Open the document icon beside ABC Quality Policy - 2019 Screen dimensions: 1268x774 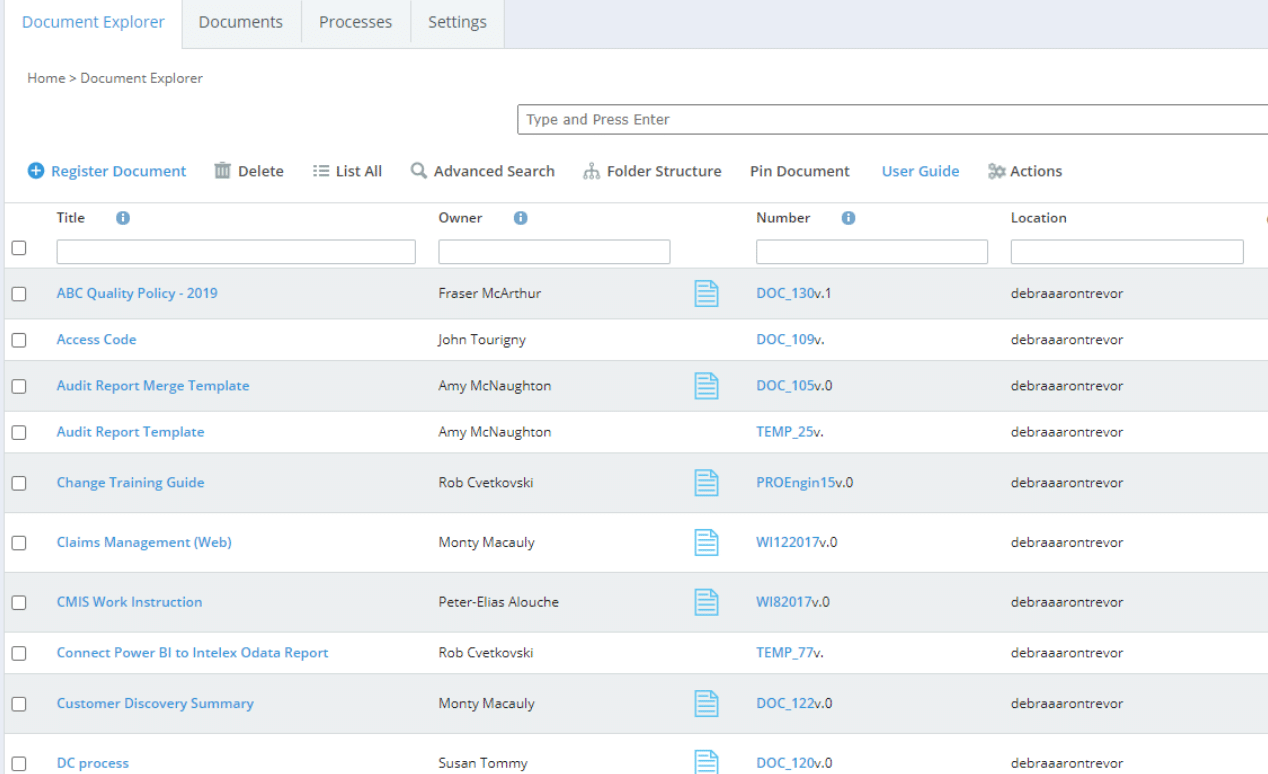tap(706, 293)
